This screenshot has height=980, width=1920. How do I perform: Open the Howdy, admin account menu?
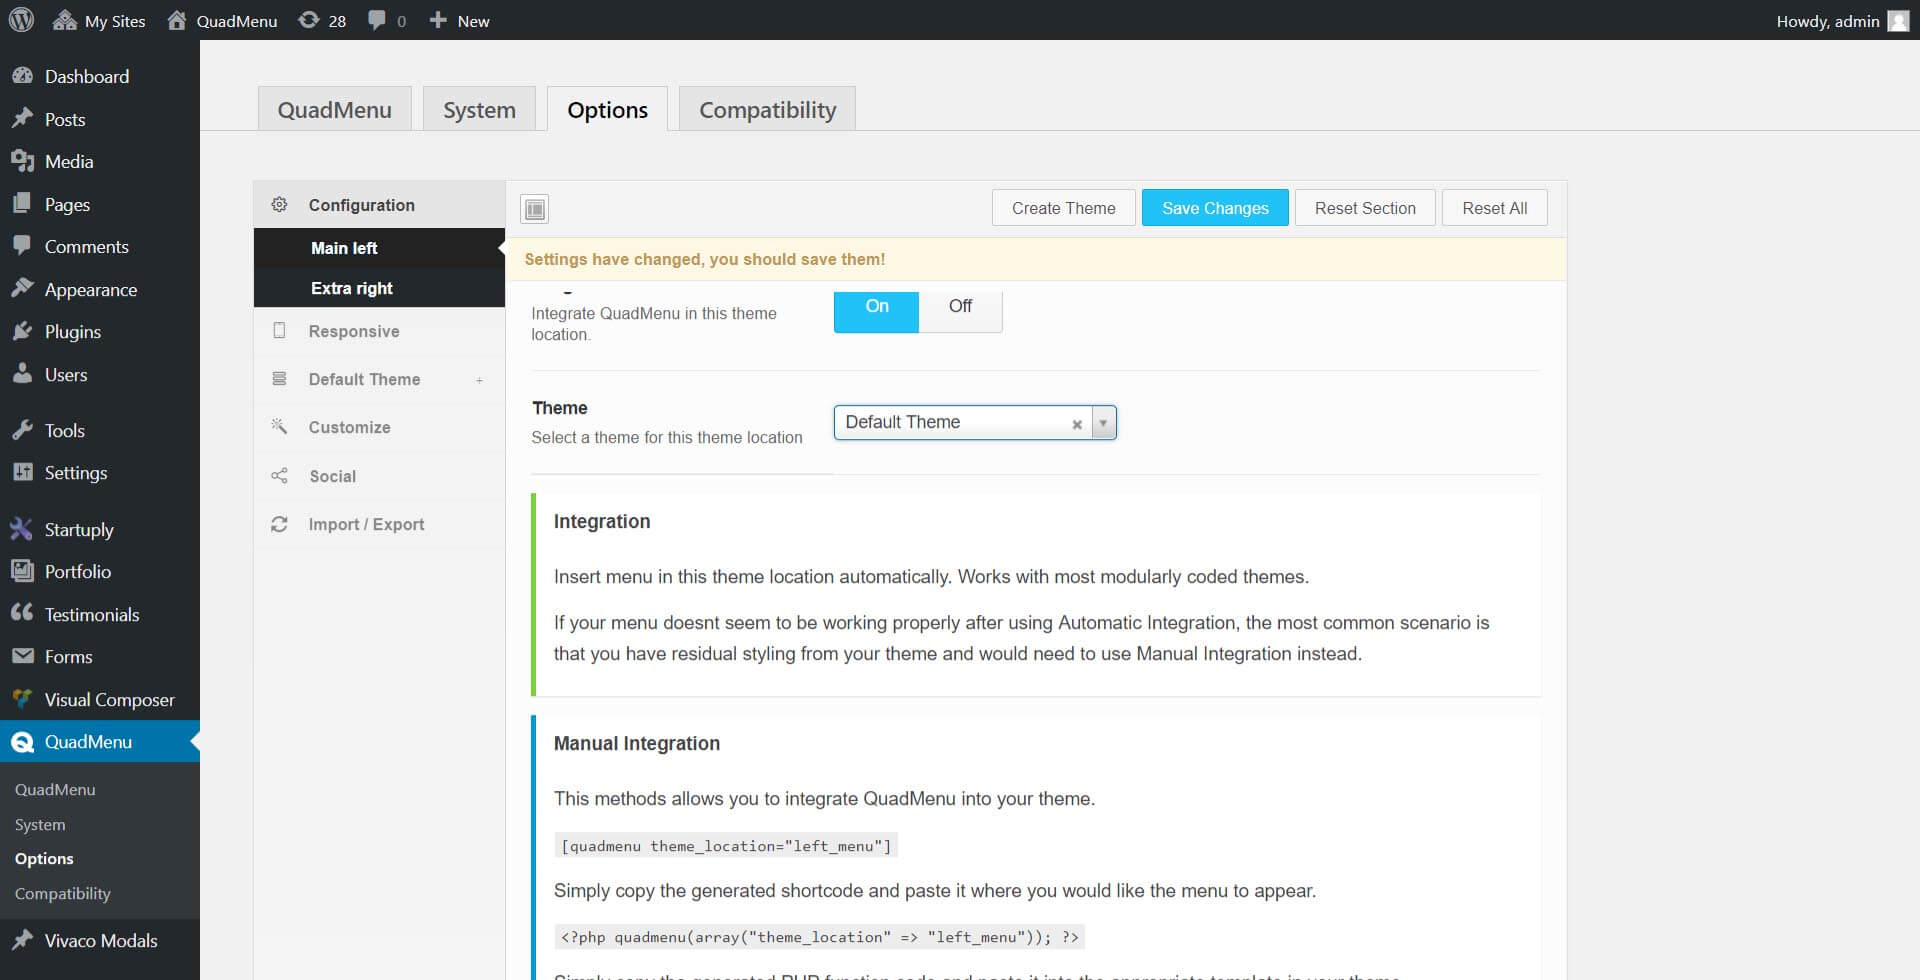[1843, 21]
